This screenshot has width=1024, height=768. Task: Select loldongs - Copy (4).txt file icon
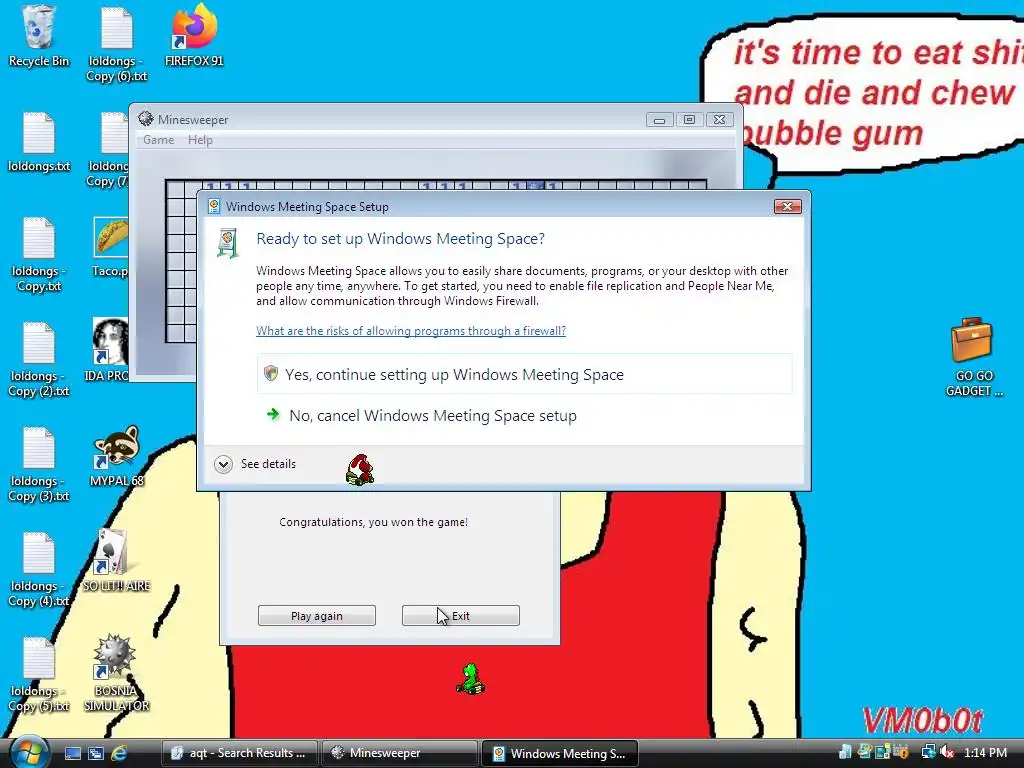[39, 569]
